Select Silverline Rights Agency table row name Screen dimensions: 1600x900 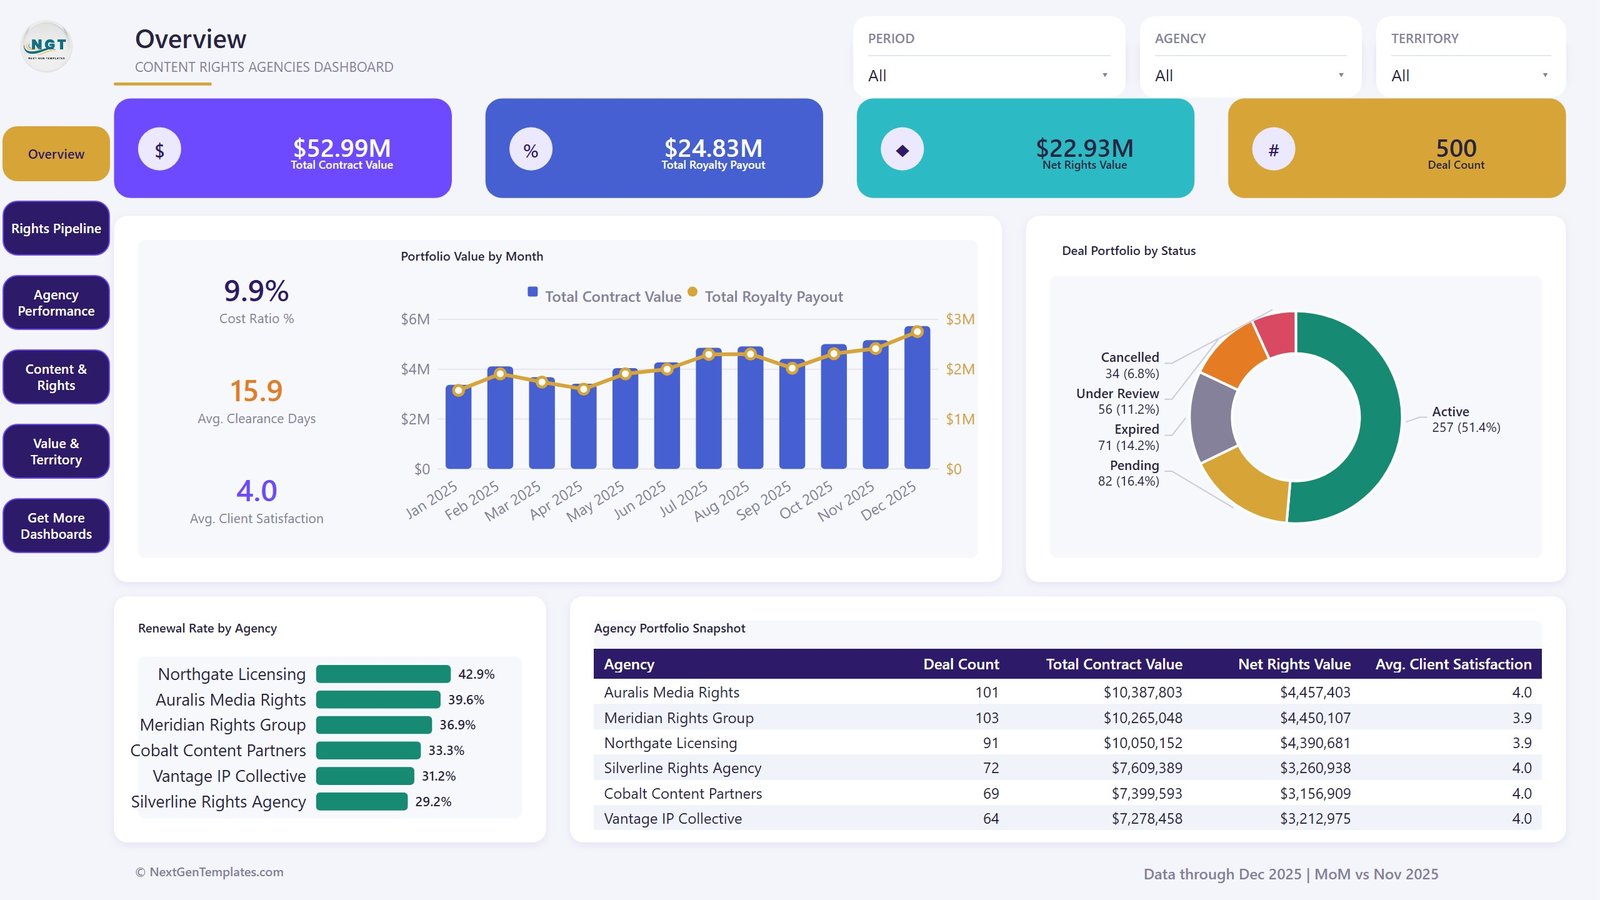683,768
